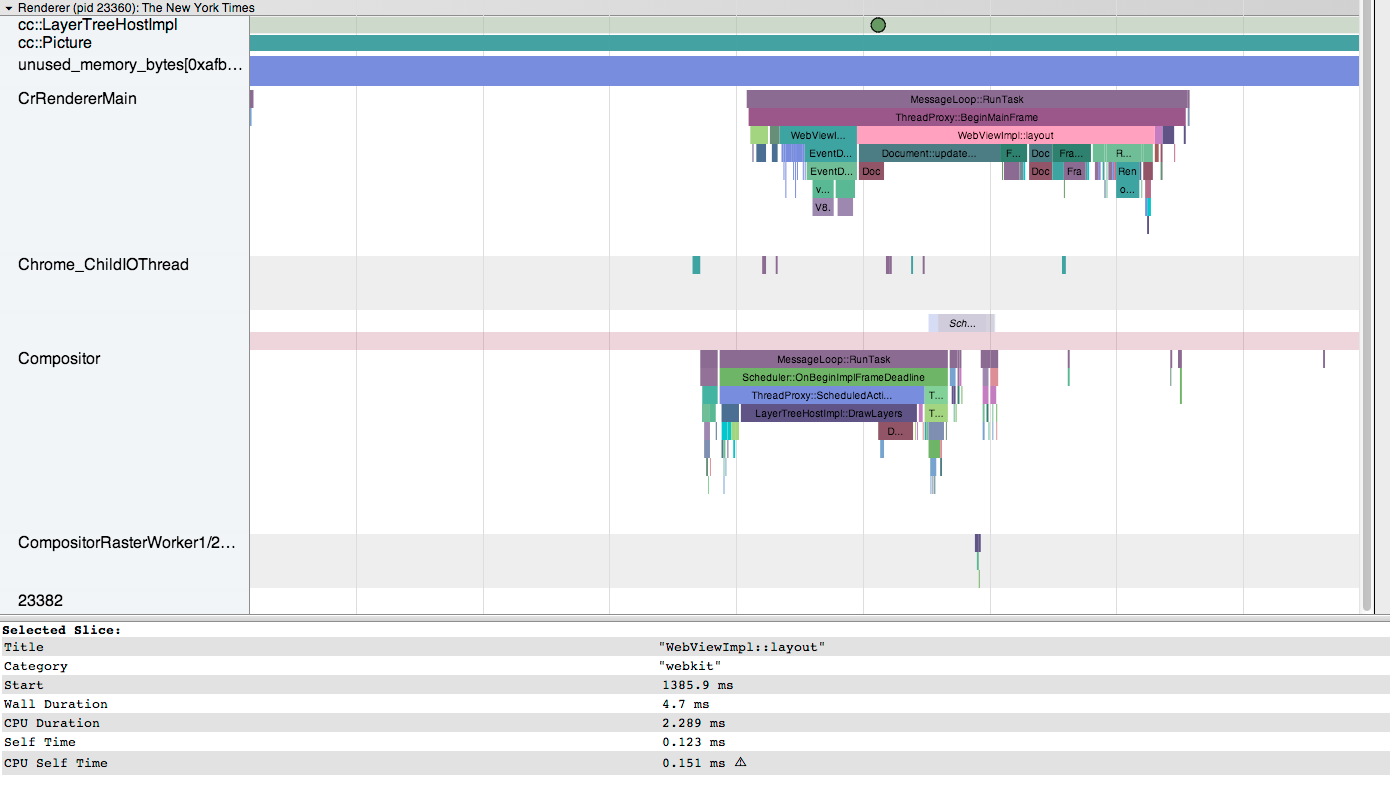1390x803 pixels.
Task: Select the Scheduler::OnBeginImplFrameDeadline slice
Action: [x=833, y=378]
